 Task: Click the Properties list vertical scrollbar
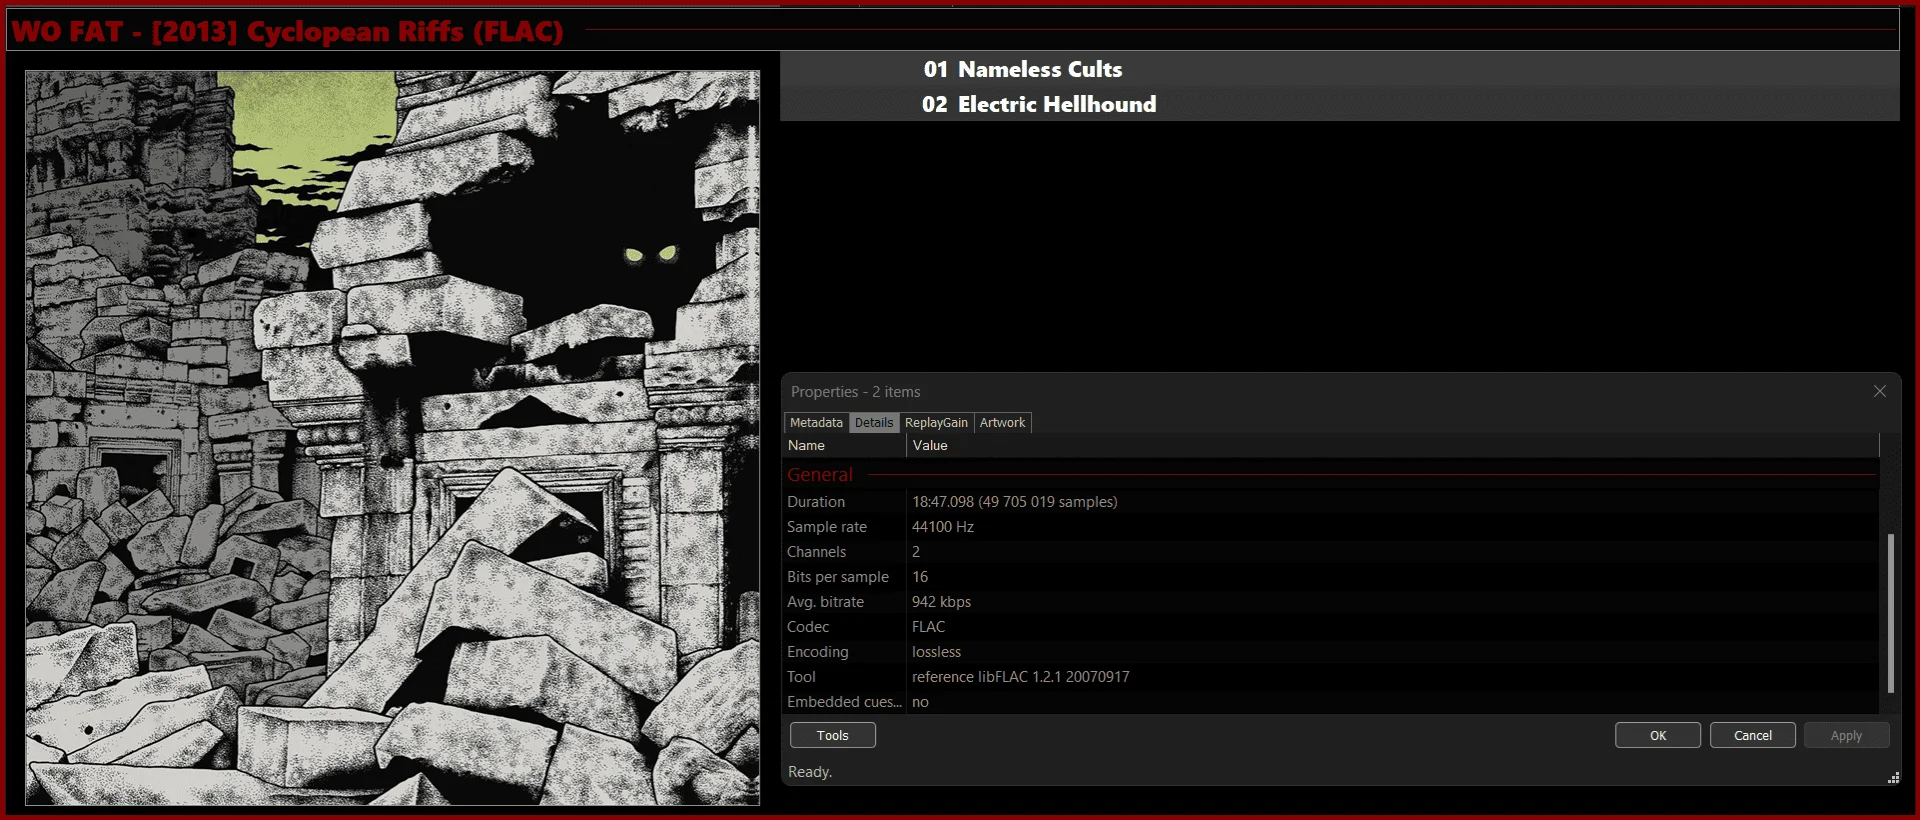click(x=1890, y=613)
